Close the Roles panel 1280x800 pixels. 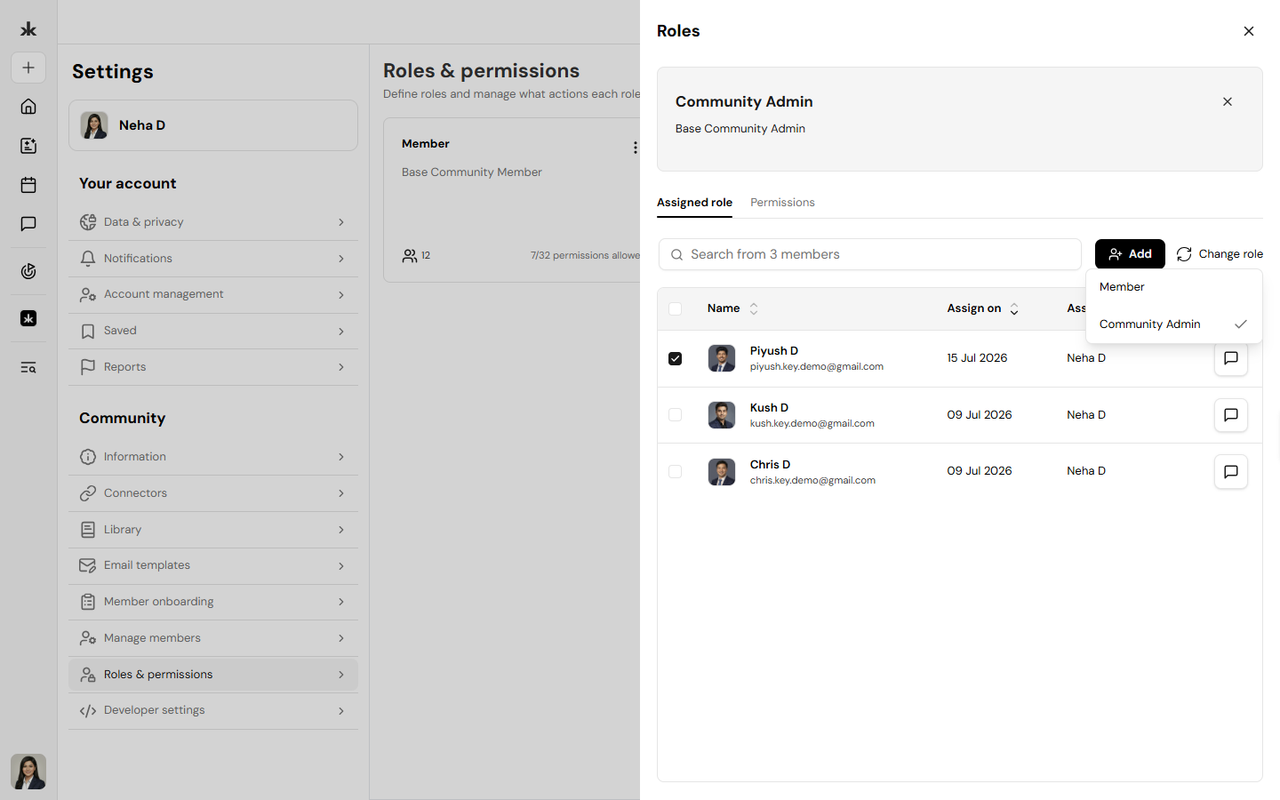[1249, 31]
